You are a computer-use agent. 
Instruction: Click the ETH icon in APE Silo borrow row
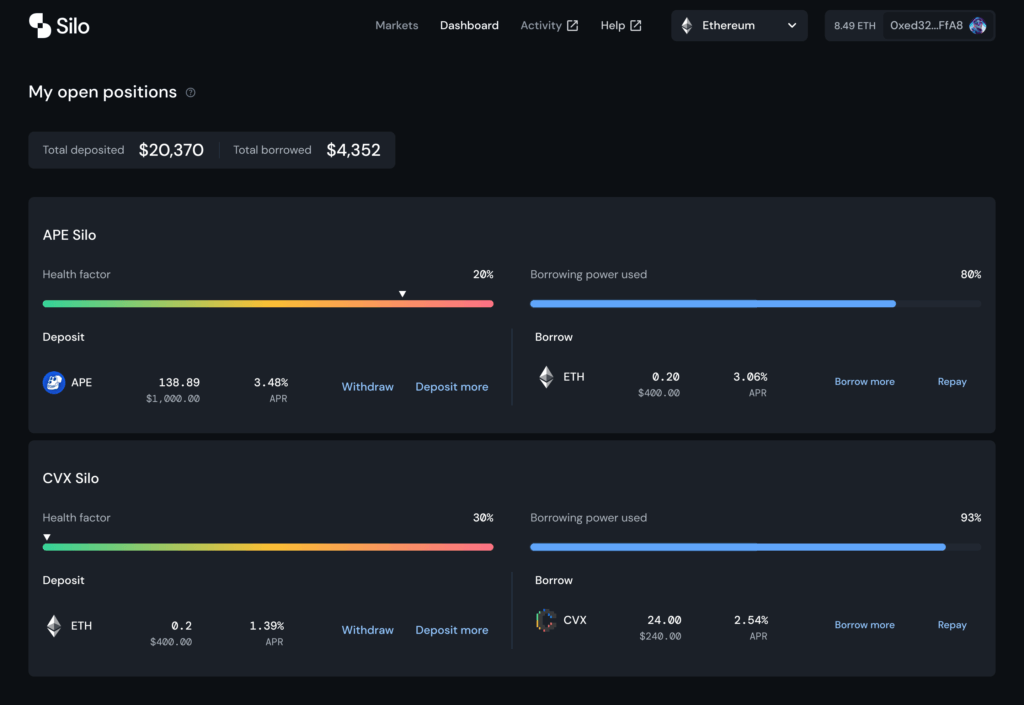[547, 377]
